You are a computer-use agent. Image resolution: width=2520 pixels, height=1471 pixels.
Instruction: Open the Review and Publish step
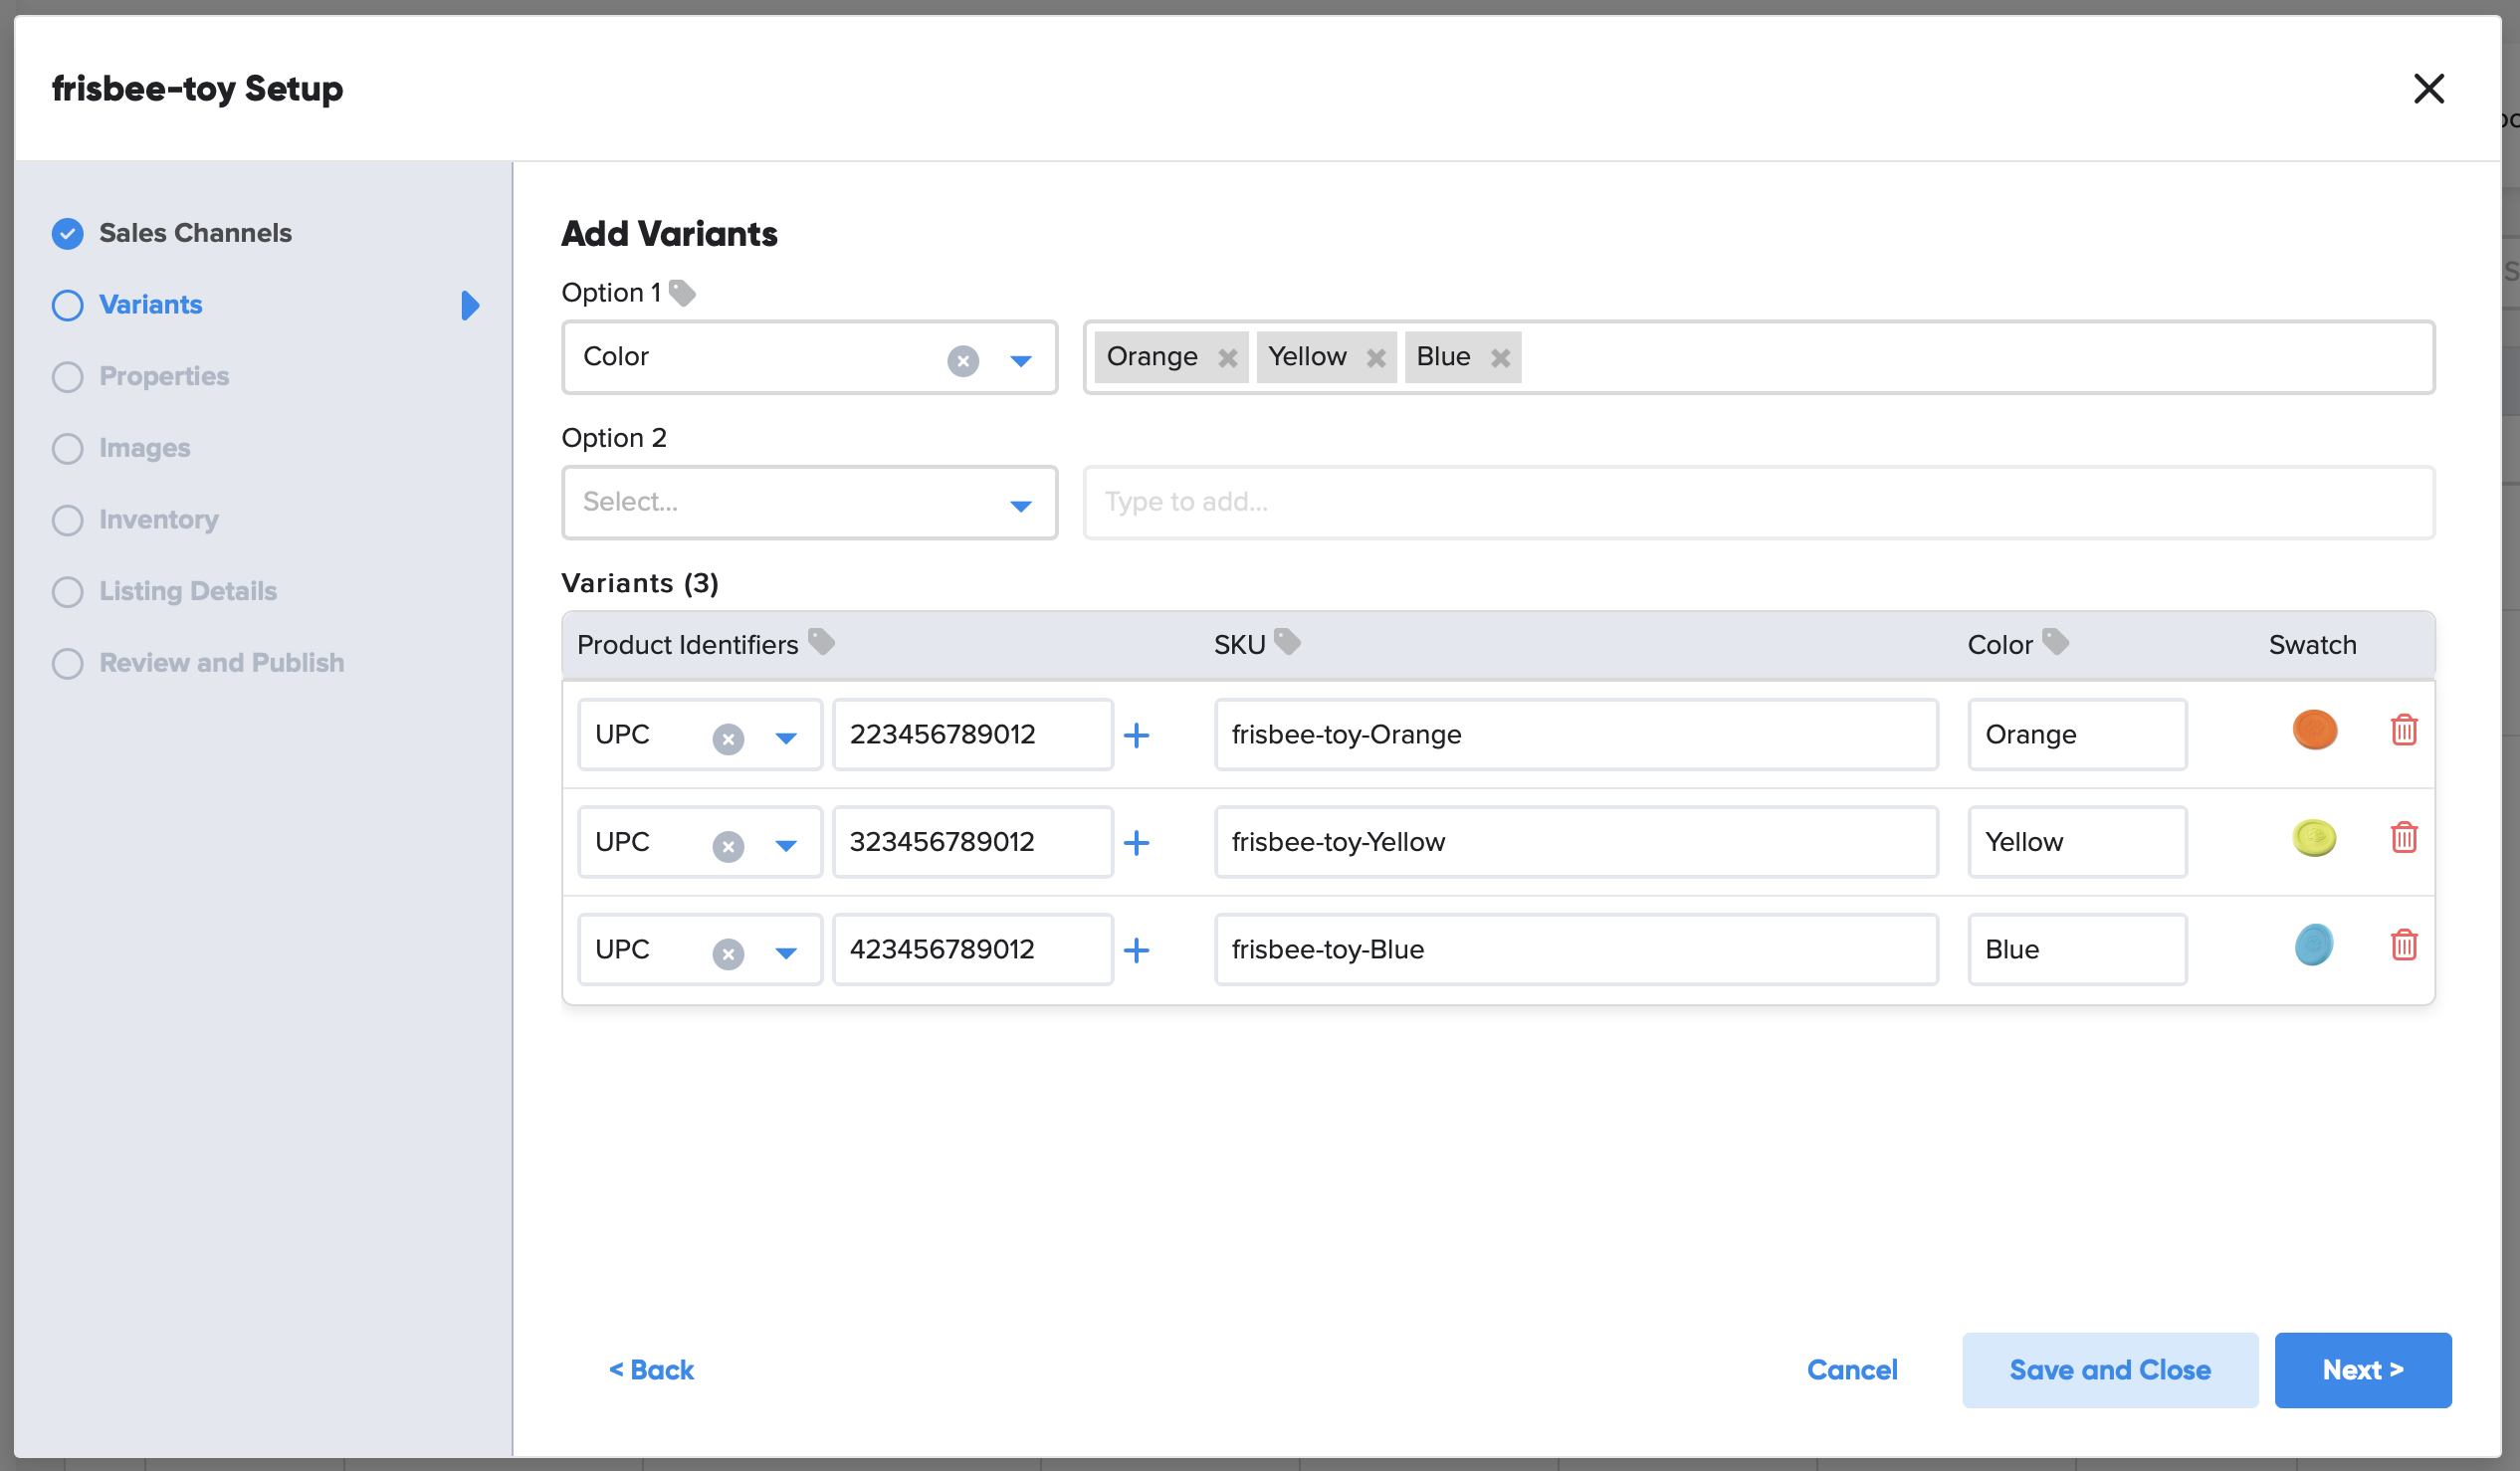coord(221,663)
